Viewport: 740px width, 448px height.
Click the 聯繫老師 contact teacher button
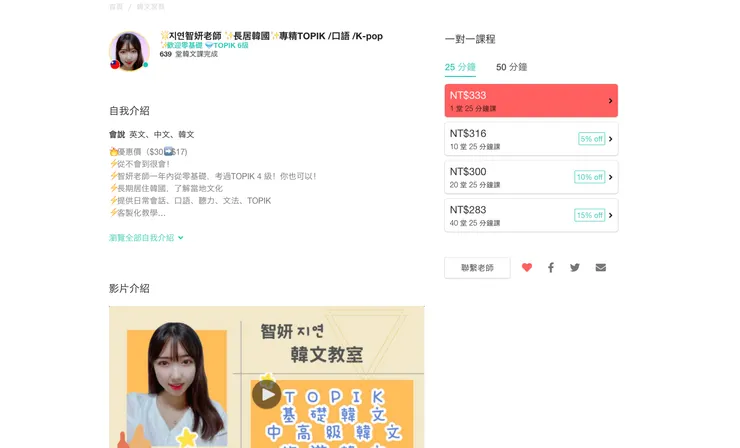[477, 268]
